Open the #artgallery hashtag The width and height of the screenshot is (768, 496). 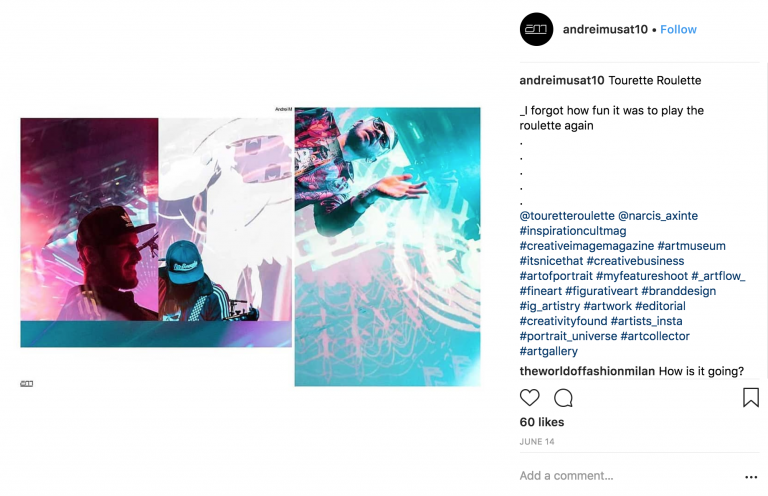pos(549,351)
